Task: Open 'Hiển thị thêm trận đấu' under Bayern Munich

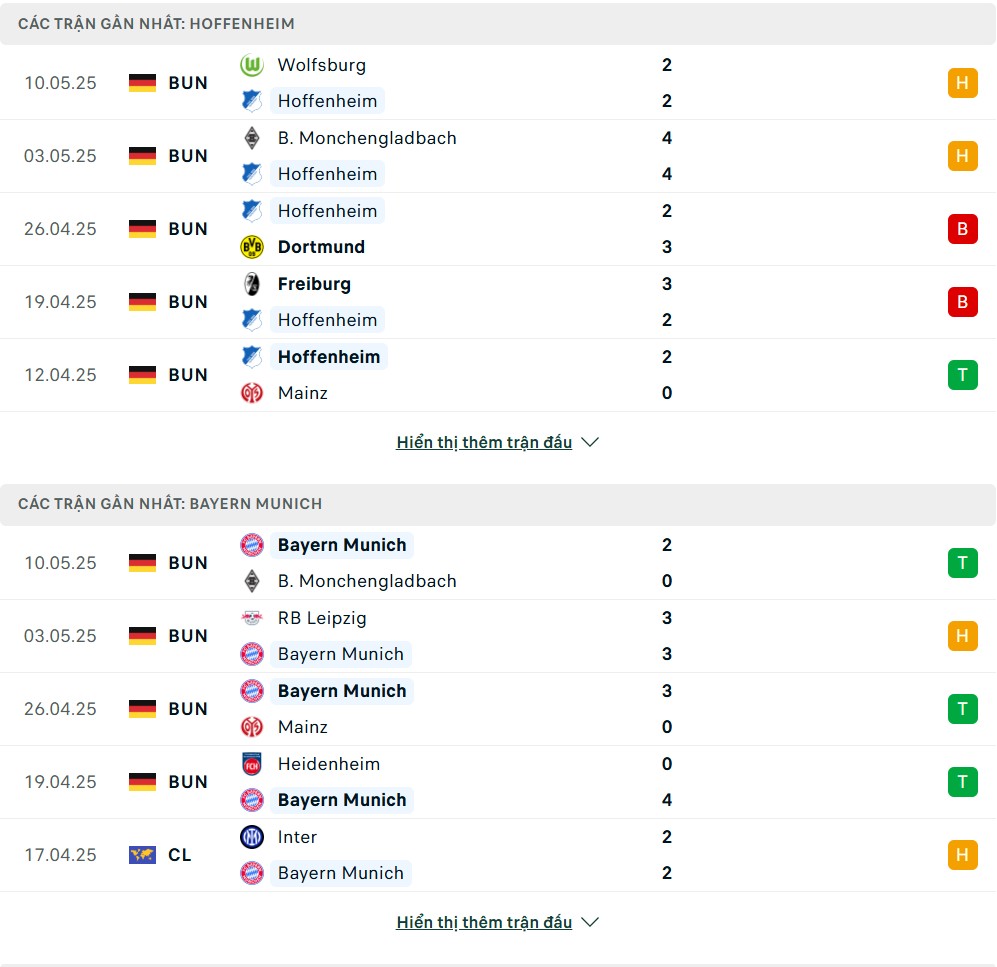Action: [484, 922]
